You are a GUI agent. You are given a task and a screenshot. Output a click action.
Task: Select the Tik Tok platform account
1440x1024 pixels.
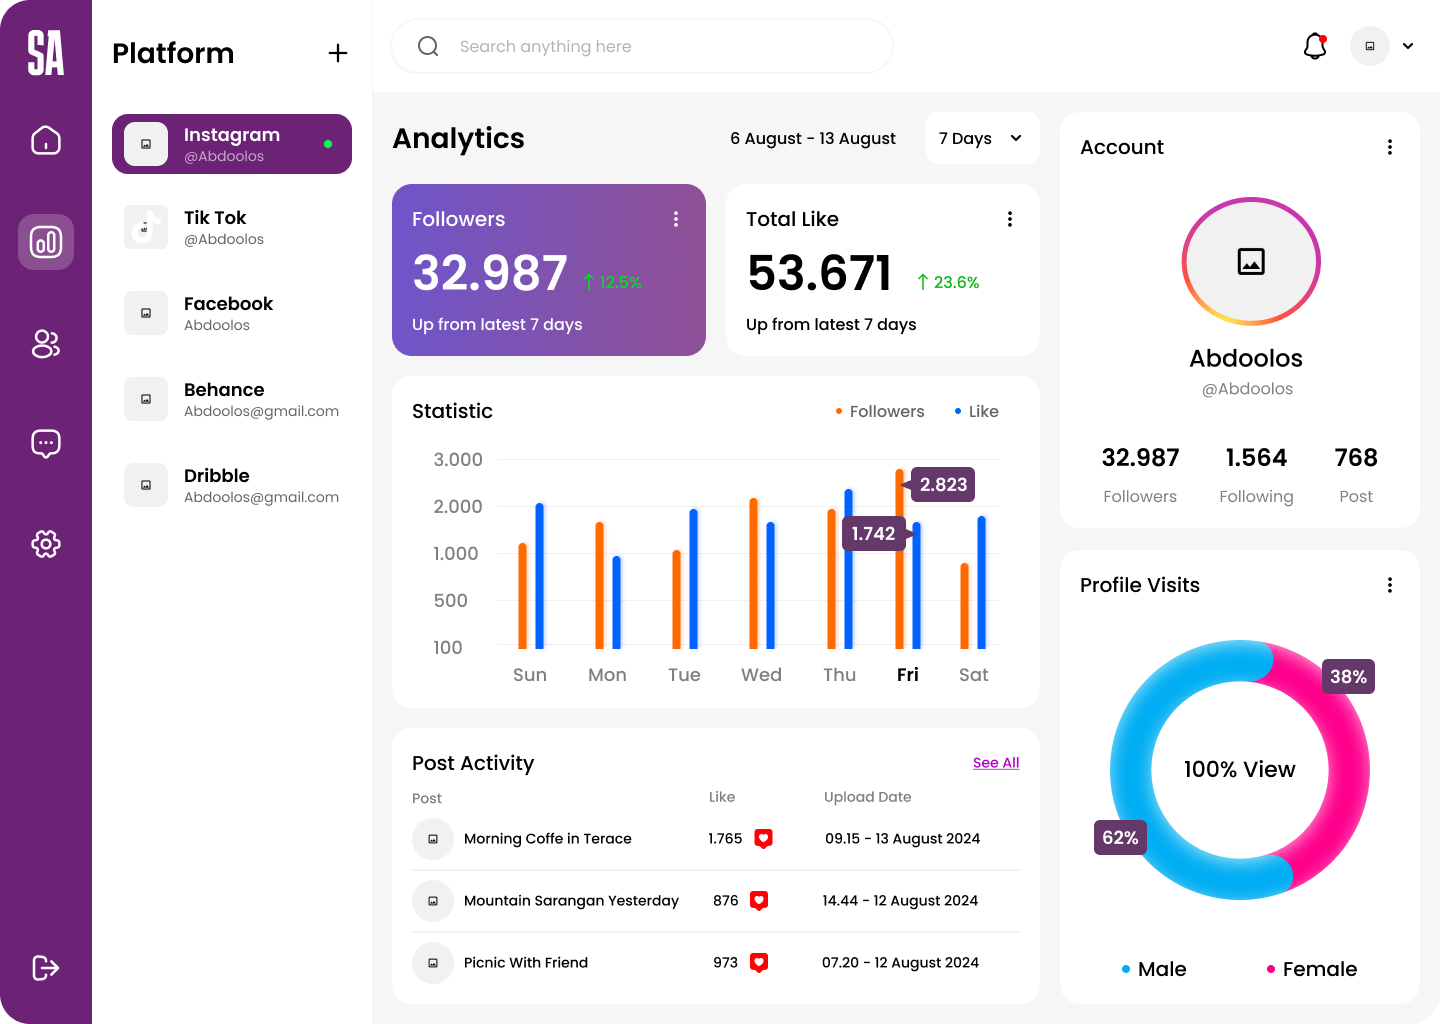coord(232,228)
